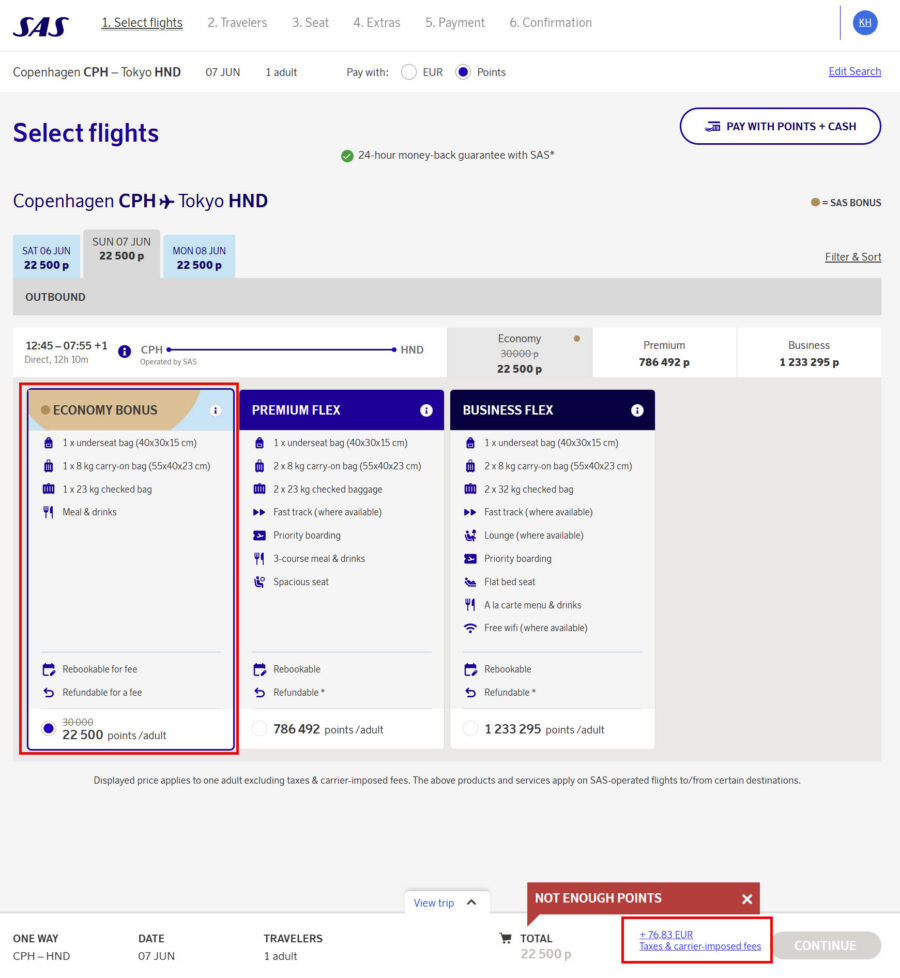Click the 12:45 – 07:55 +1 flight time
Viewport: 900px width, 978px height.
pos(66,346)
